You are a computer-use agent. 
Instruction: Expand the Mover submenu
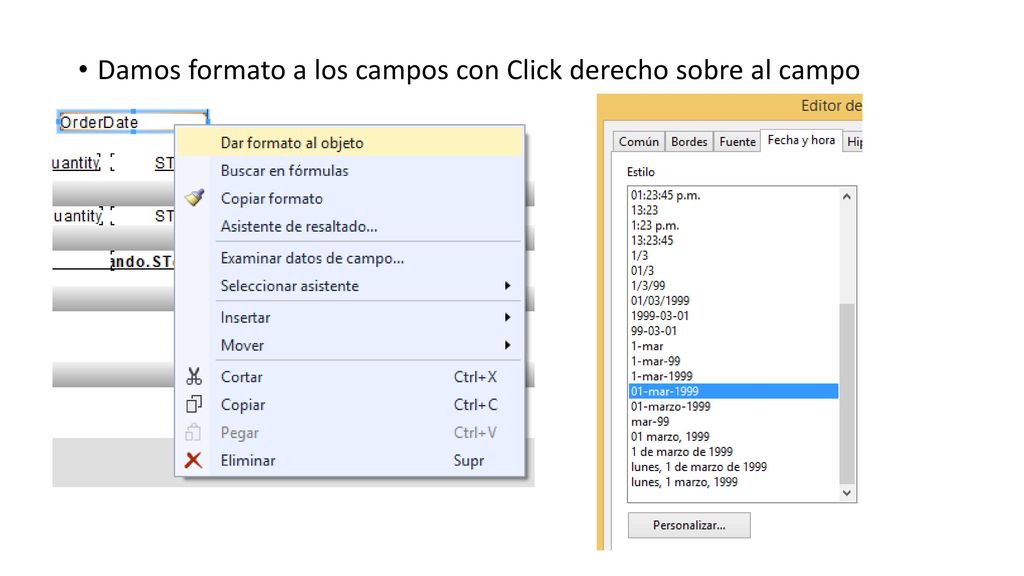[350, 345]
